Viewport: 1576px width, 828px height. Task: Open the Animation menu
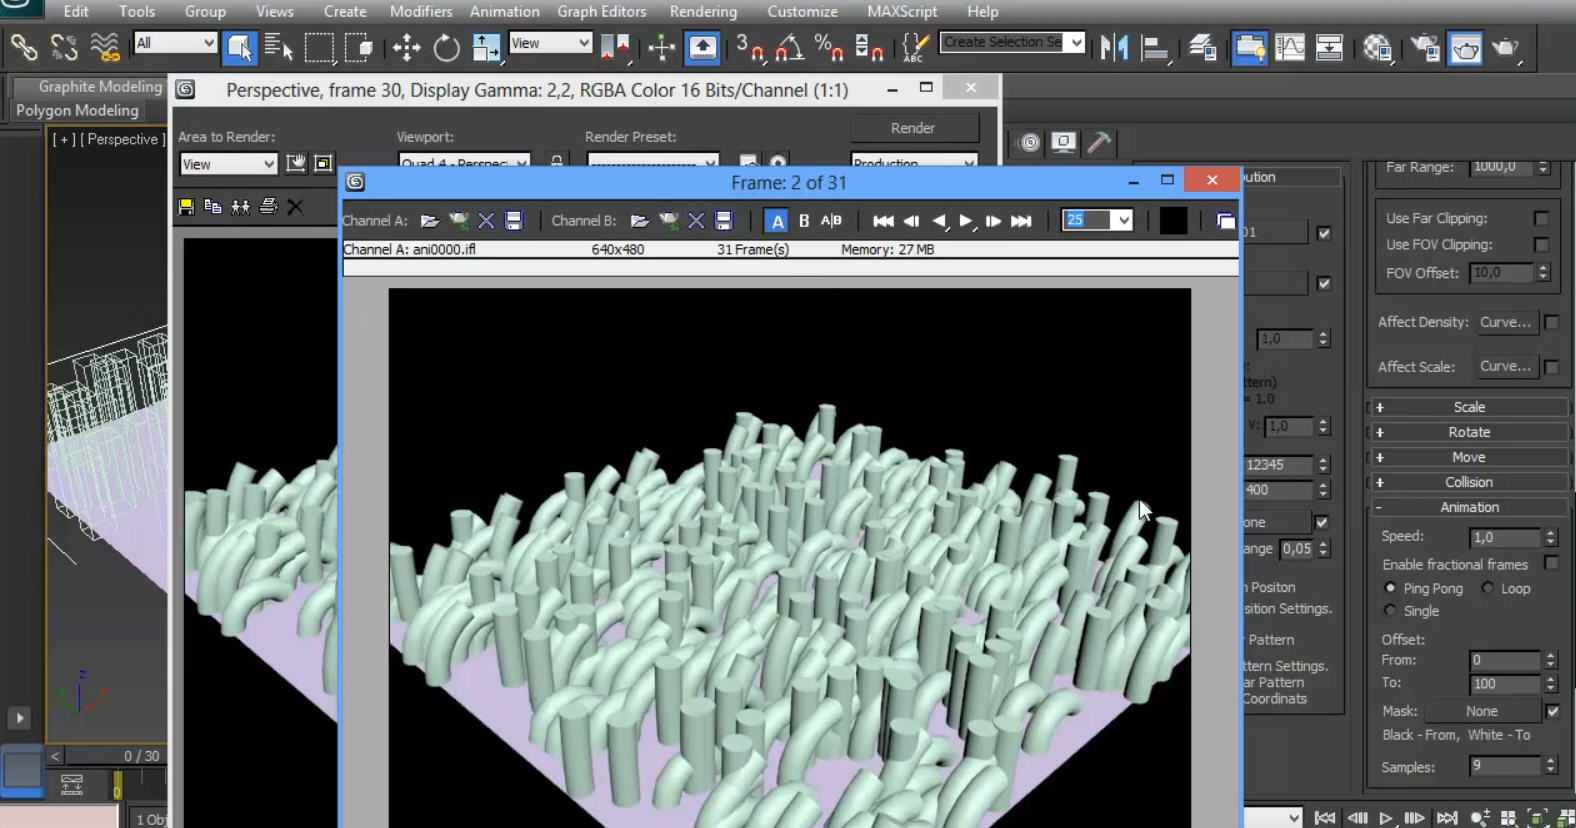click(505, 11)
